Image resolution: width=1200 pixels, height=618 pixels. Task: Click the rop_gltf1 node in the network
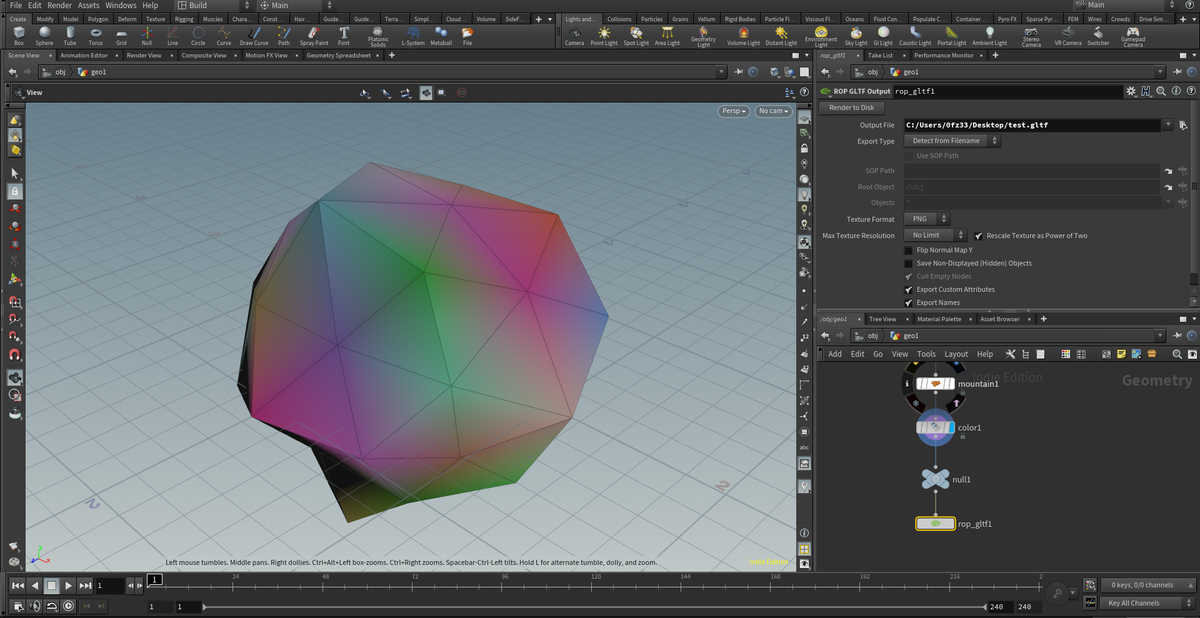tap(935, 523)
